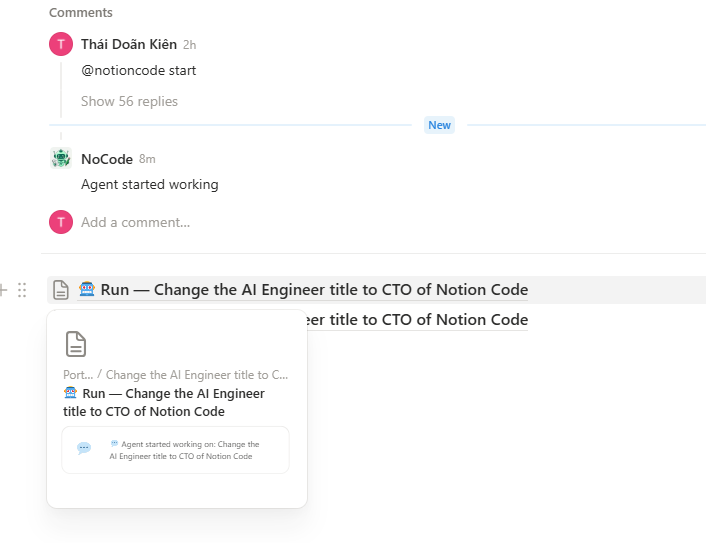
Task: Click the Port... breadcrumb in the preview popup
Action: pyautogui.click(x=77, y=375)
